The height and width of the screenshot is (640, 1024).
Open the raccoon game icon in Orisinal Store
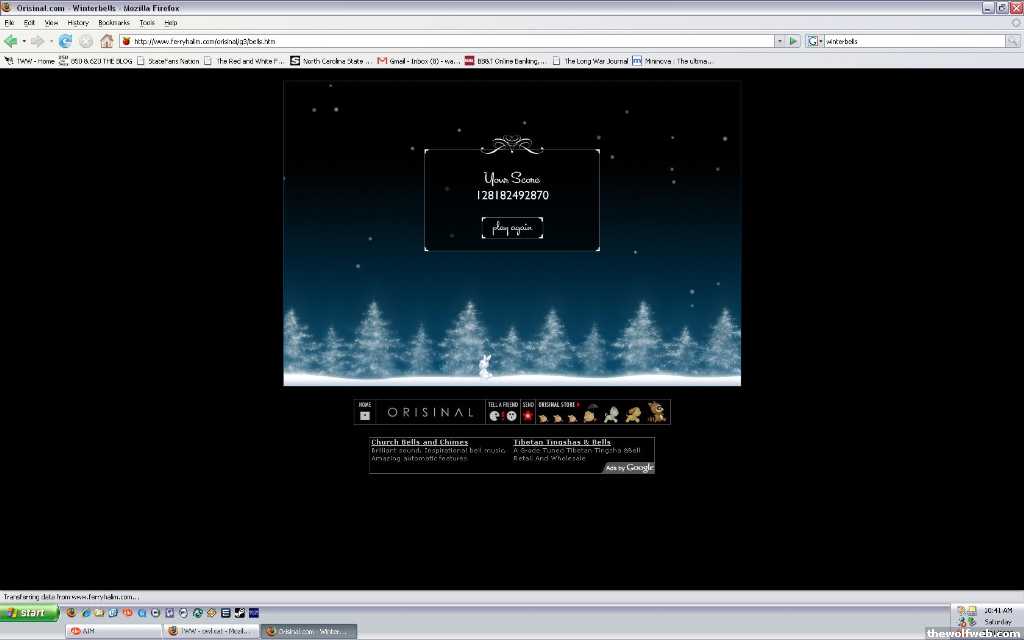pyautogui.click(x=656, y=412)
